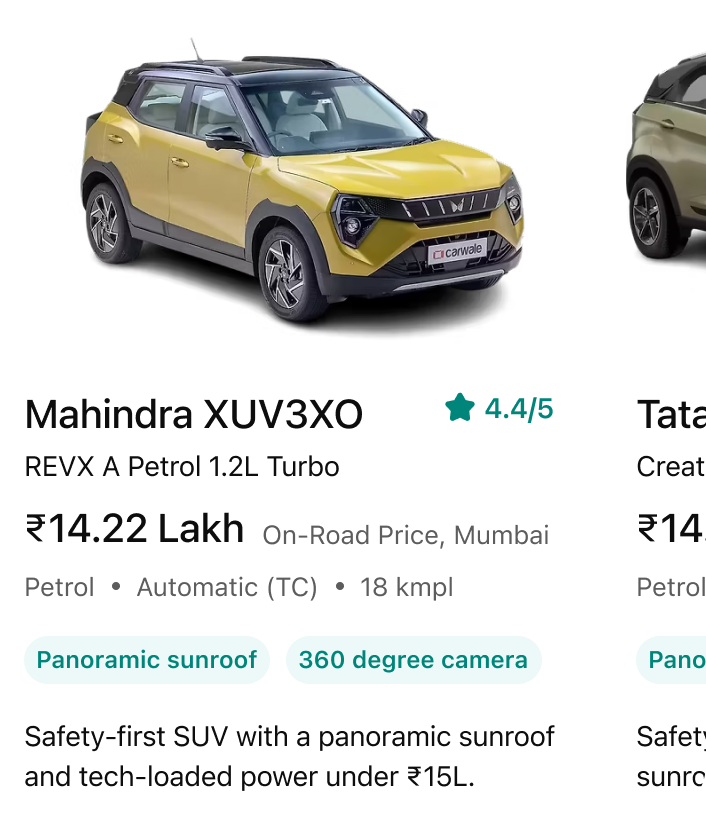The image size is (706, 820).
Task: Click the Tata card price starting ₹14
Action: point(671,528)
